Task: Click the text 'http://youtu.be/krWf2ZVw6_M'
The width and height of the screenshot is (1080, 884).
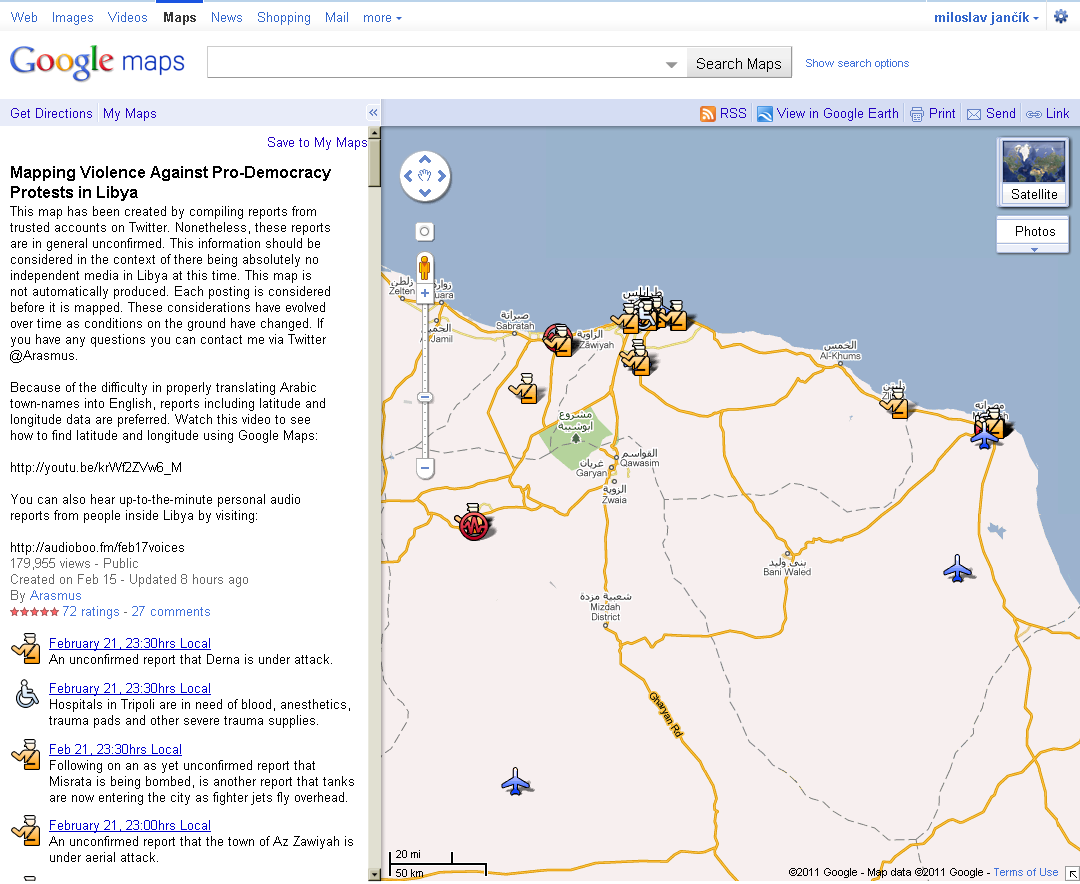Action: coord(96,468)
